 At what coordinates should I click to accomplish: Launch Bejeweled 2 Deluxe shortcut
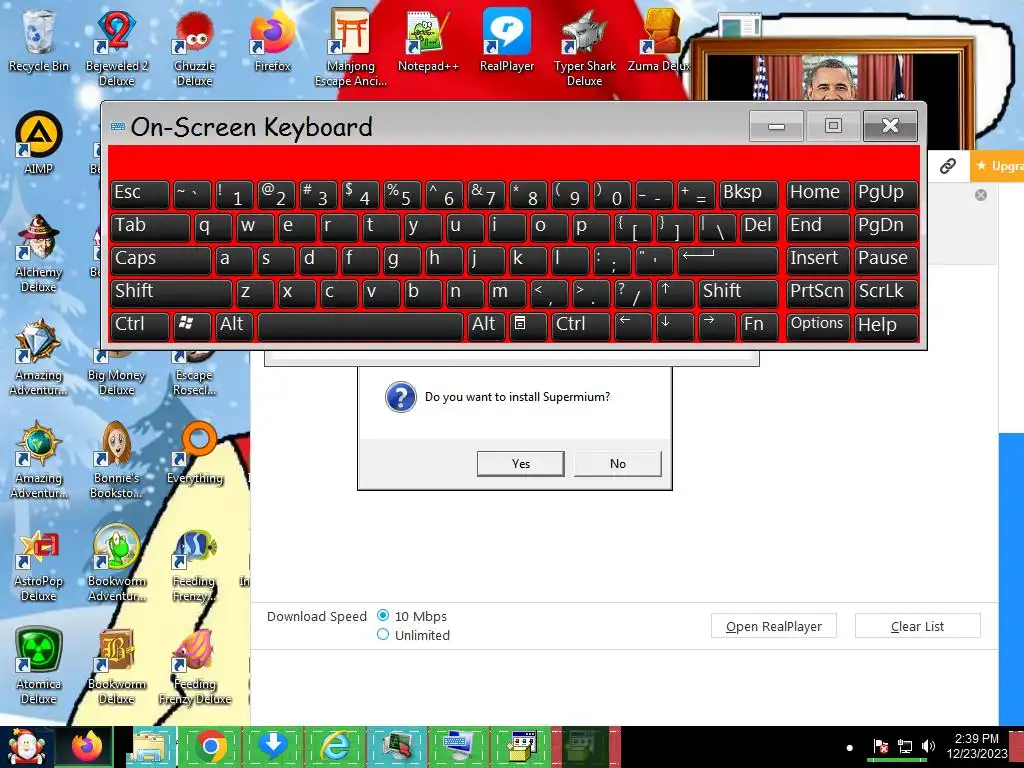pos(117,48)
